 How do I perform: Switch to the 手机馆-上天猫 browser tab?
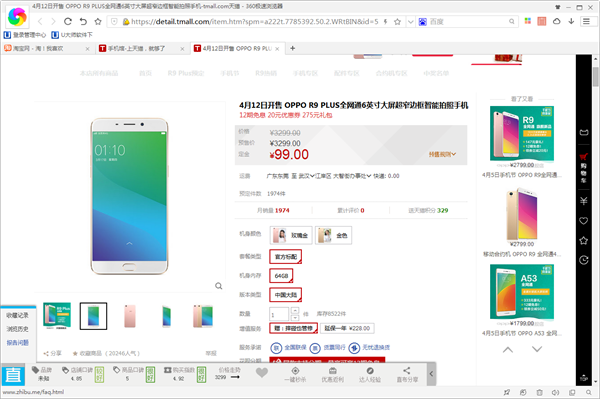tap(142, 49)
